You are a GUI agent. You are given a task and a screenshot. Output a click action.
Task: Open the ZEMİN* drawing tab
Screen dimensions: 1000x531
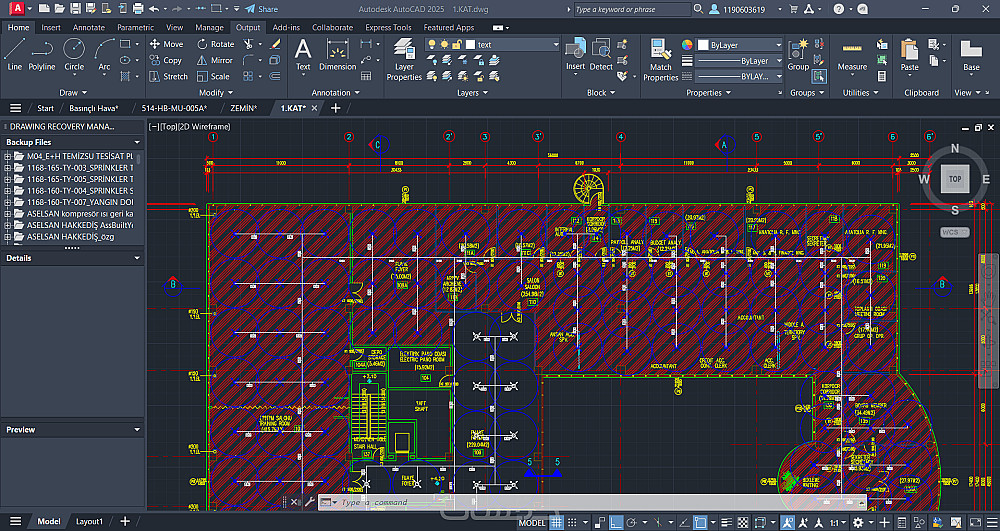[x=243, y=108]
